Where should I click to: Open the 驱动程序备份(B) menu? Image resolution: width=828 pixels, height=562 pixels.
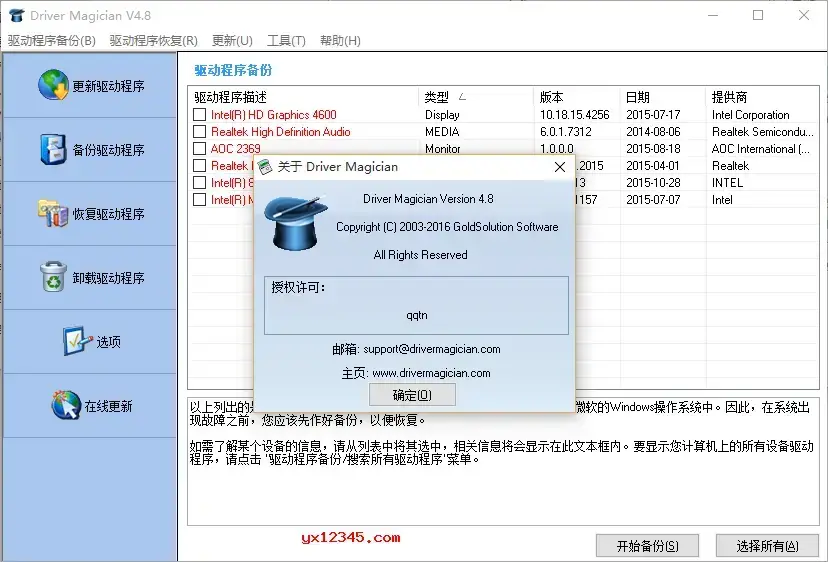[x=52, y=41]
